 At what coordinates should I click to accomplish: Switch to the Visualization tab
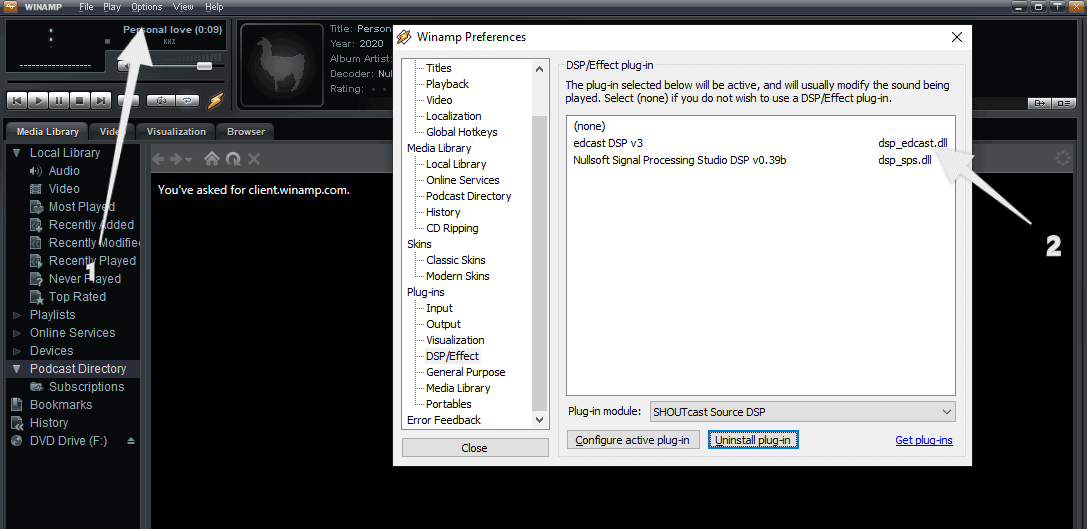176,131
